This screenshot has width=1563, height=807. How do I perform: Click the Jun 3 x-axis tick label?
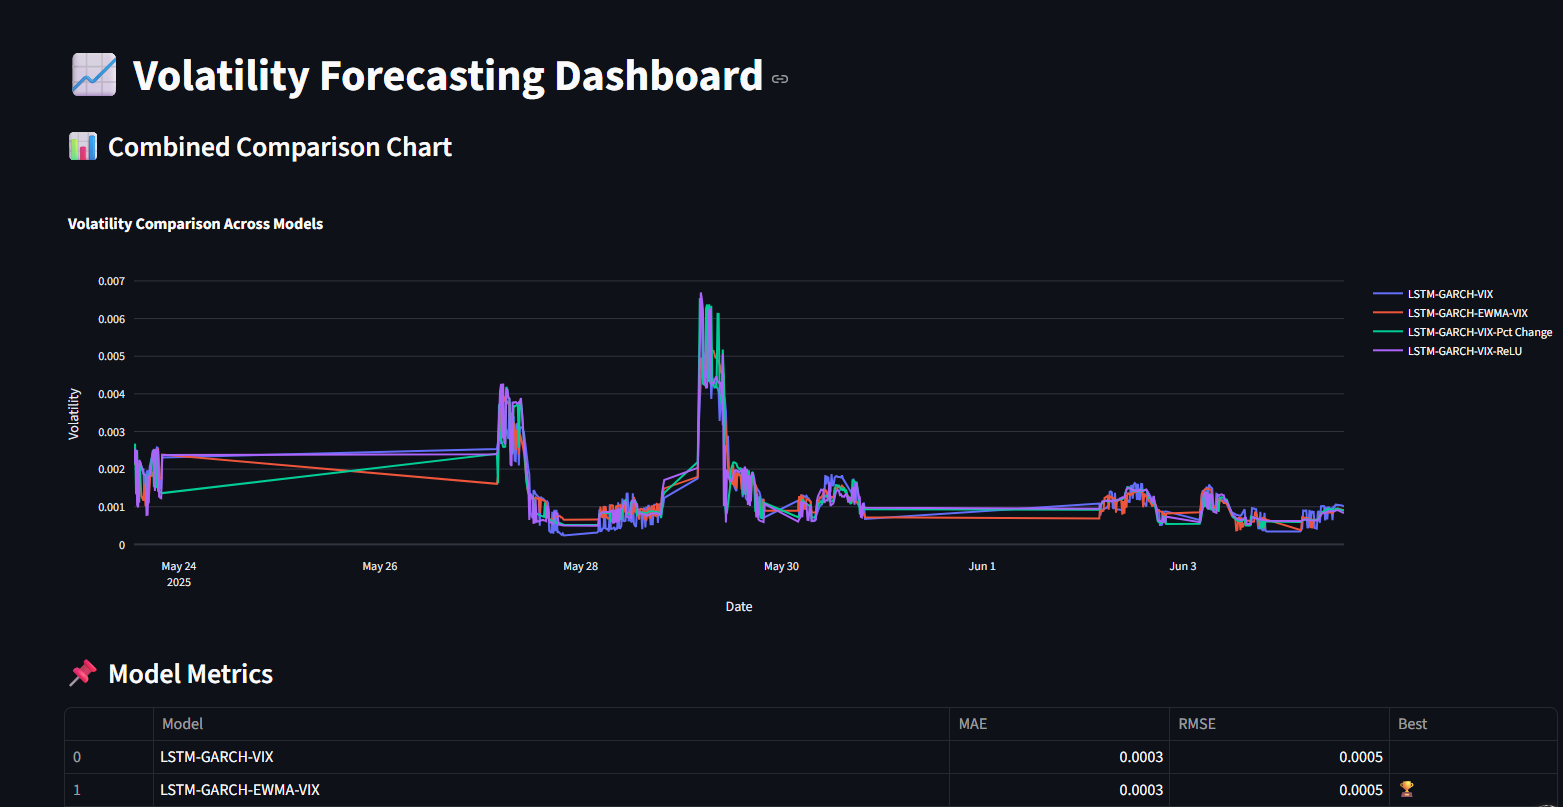pyautogui.click(x=1183, y=566)
